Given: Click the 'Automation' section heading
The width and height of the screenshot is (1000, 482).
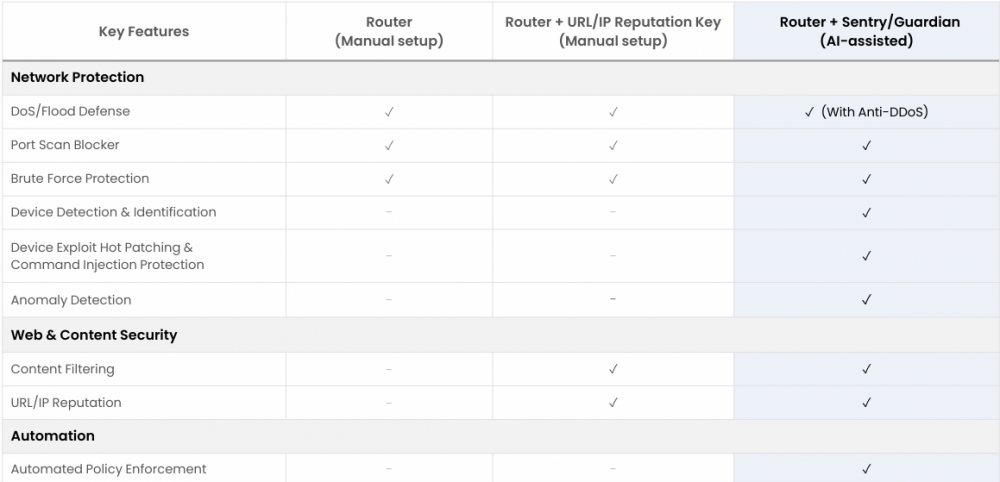Looking at the screenshot, I should [53, 436].
